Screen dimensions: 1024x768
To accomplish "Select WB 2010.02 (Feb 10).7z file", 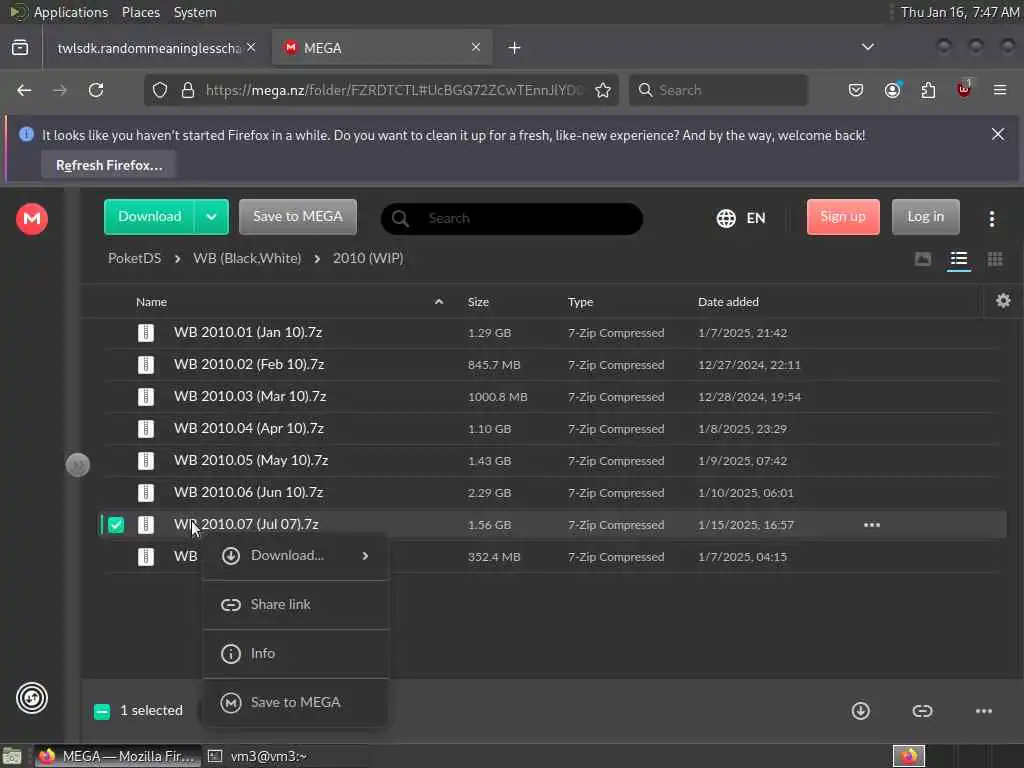I will pyautogui.click(x=249, y=364).
